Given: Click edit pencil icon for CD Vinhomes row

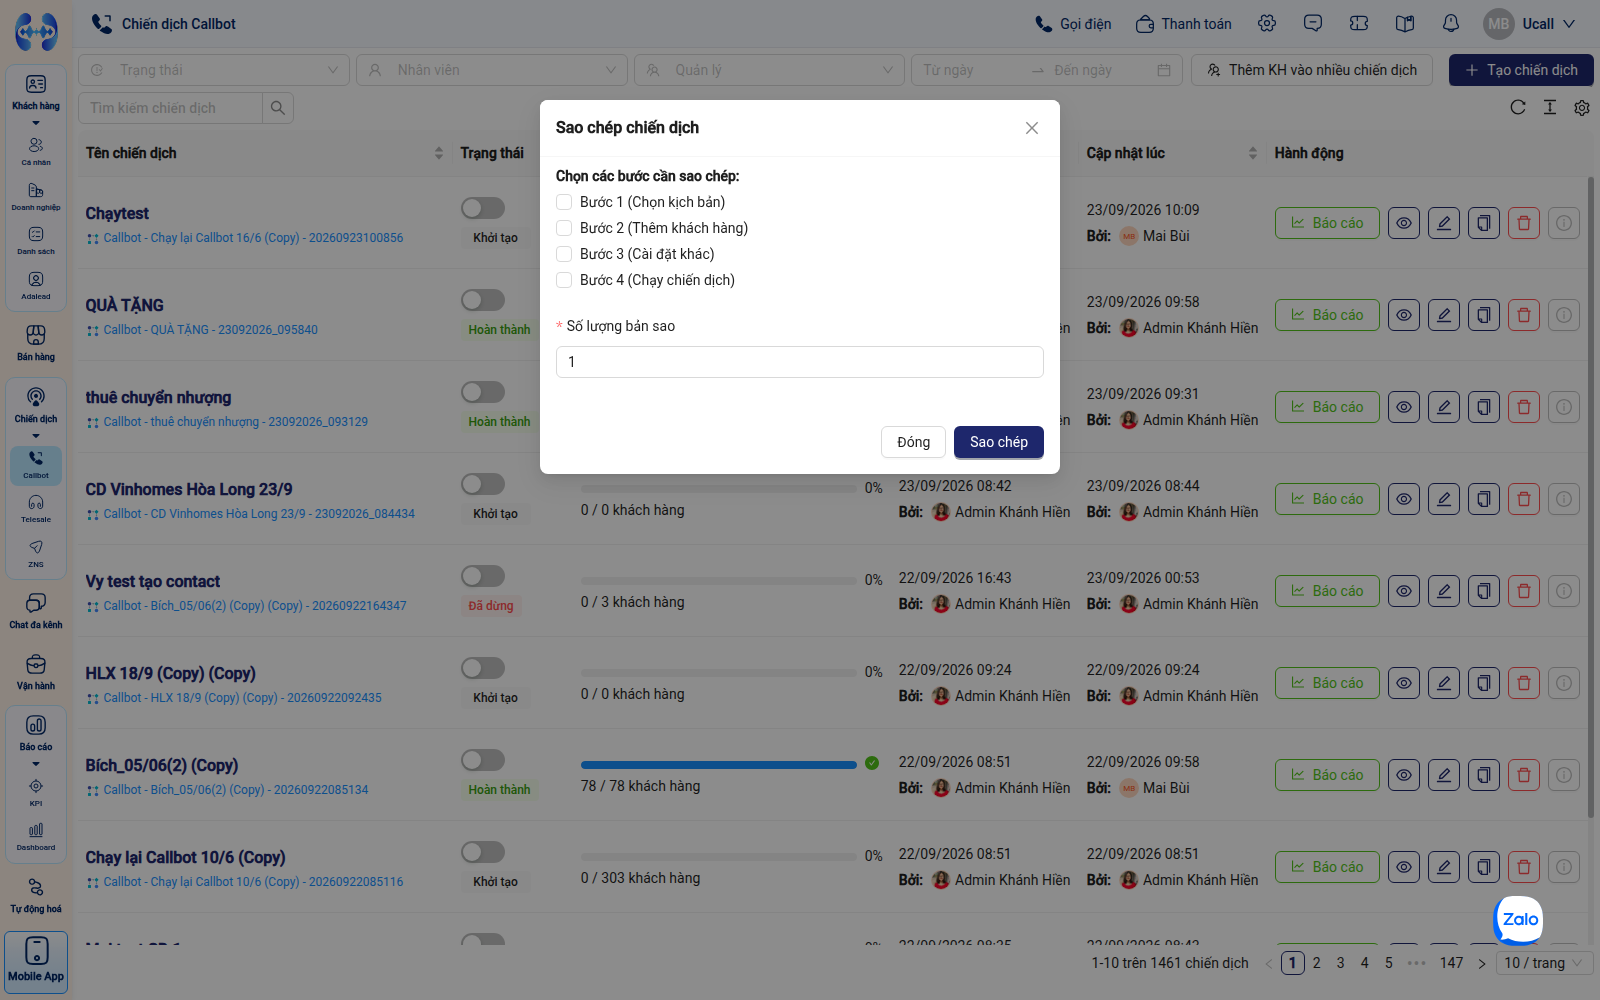Looking at the screenshot, I should pos(1444,499).
